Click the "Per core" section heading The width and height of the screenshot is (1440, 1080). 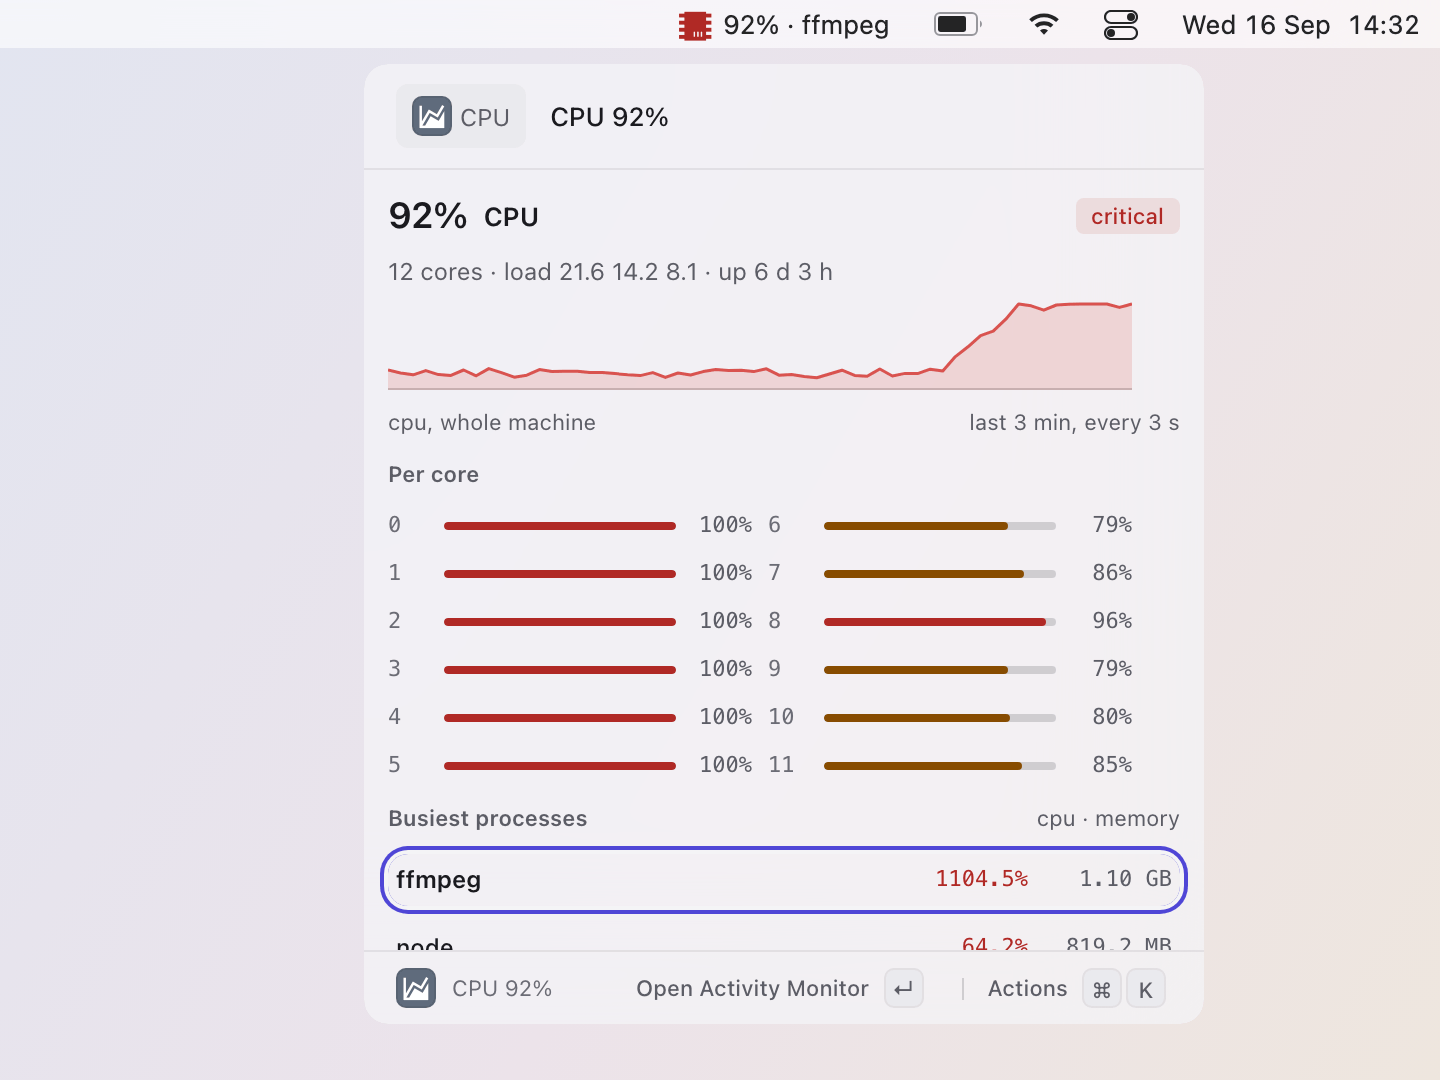point(433,475)
